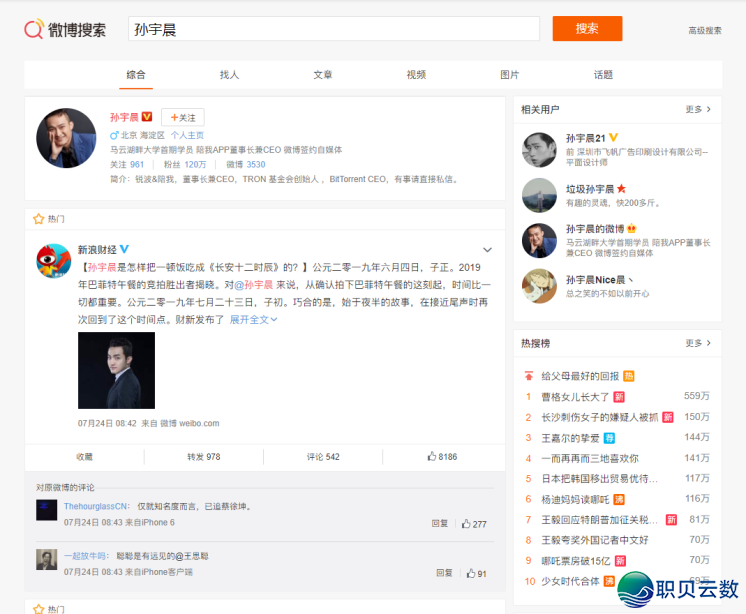
Task: Switch to the 综合 tab
Action: coord(136,75)
